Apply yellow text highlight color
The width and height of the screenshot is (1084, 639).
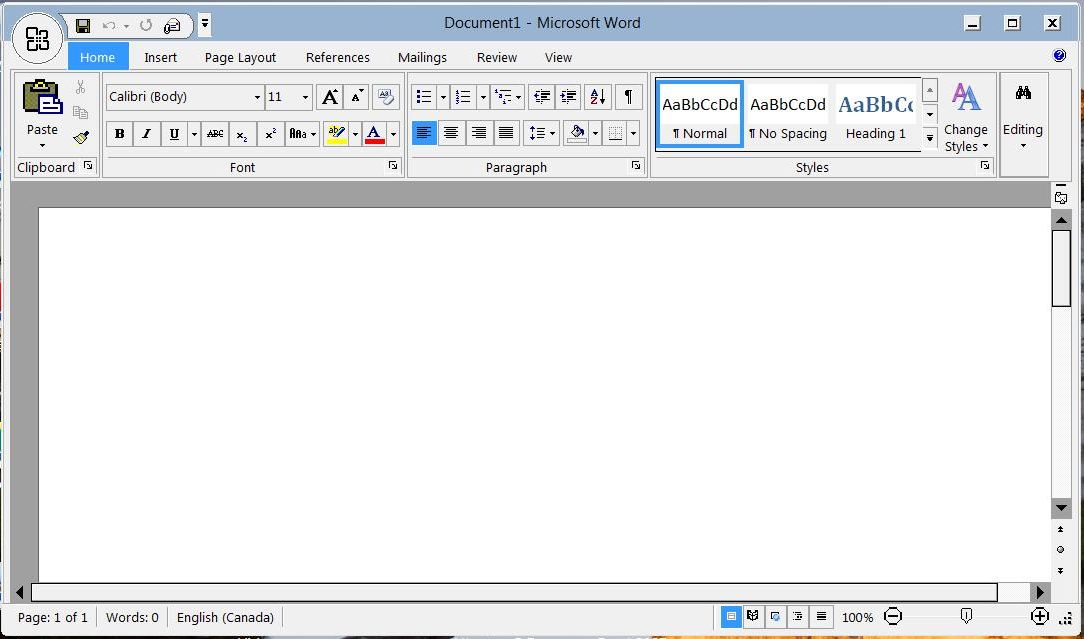tap(336, 133)
